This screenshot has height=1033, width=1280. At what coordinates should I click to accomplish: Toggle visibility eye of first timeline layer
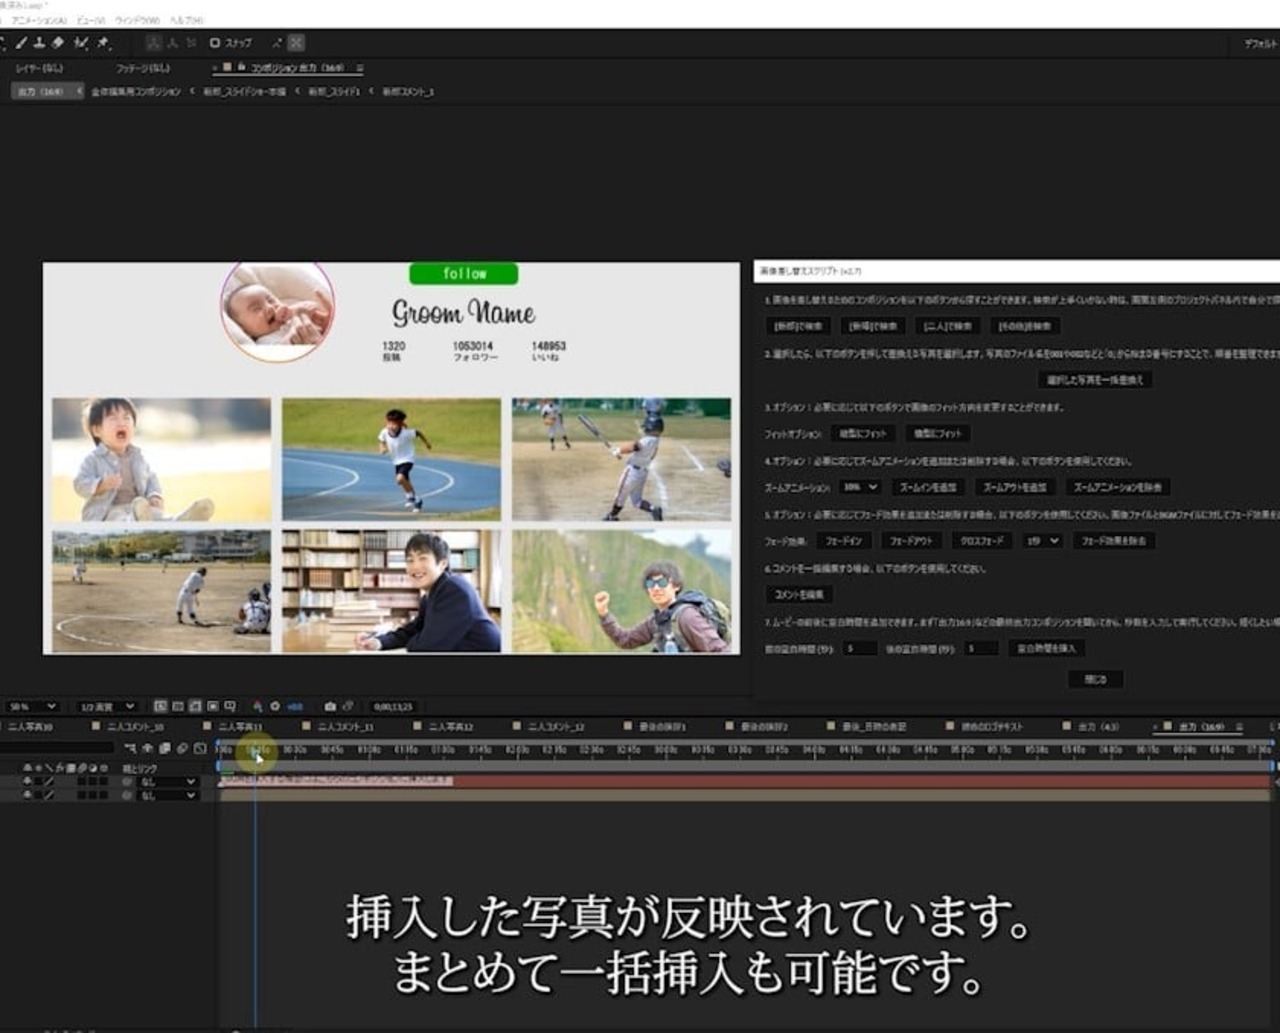27,782
